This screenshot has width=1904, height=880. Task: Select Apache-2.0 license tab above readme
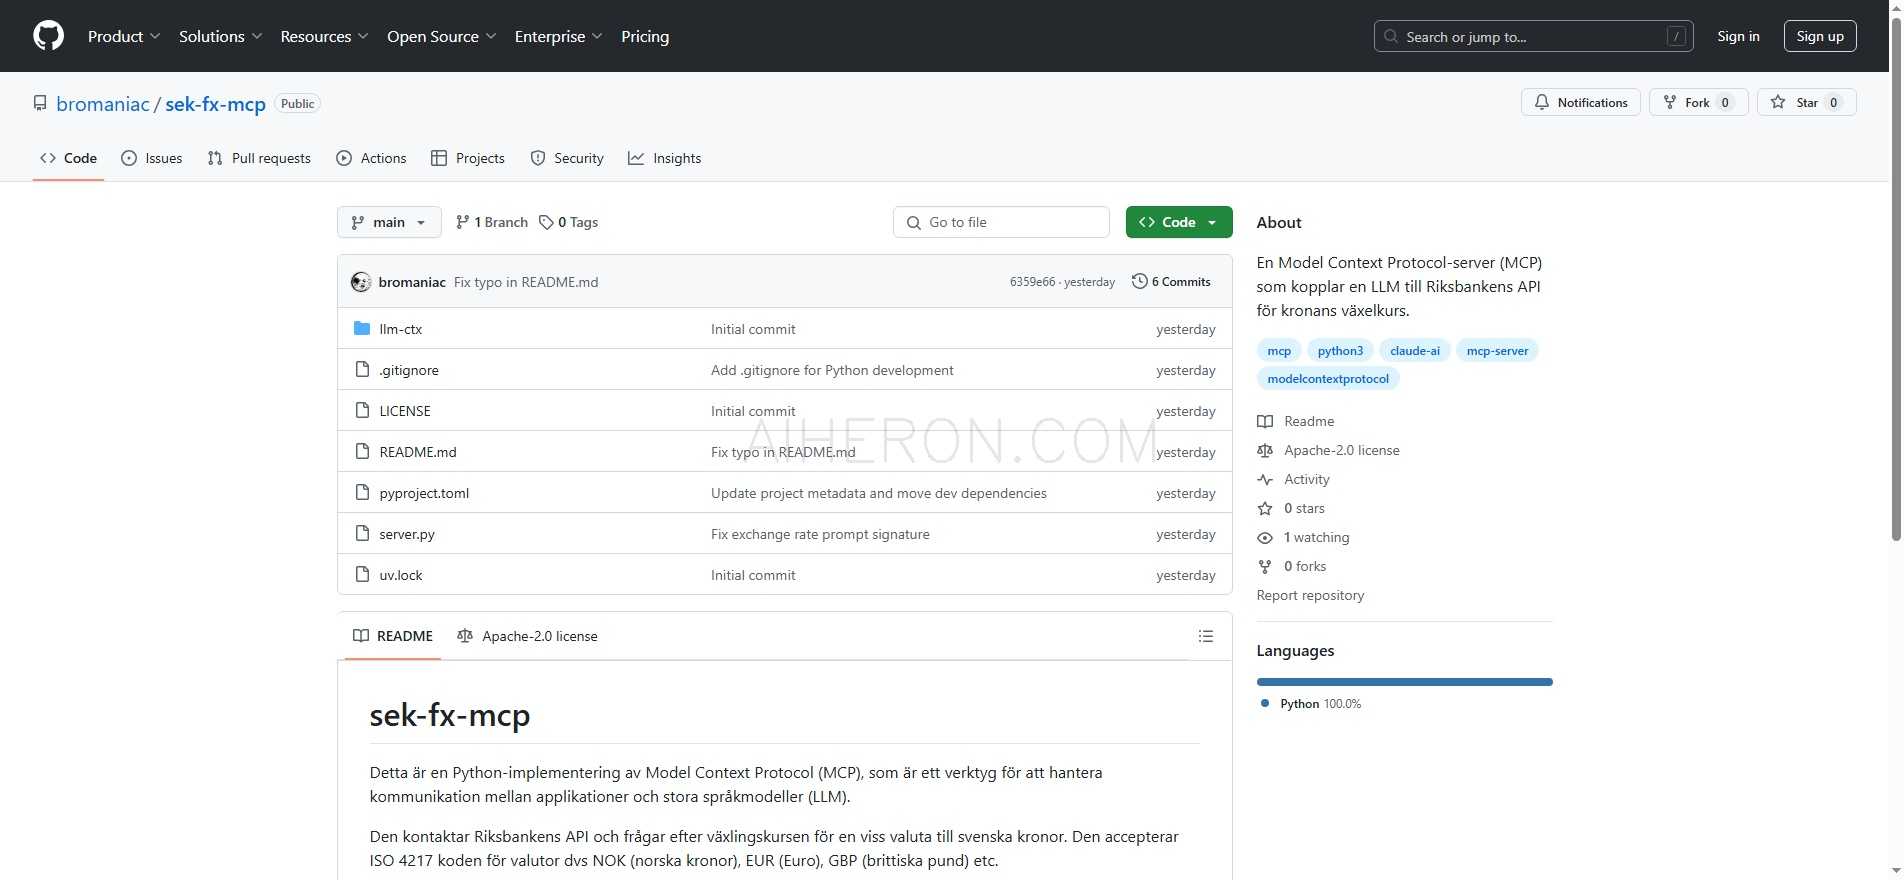527,636
